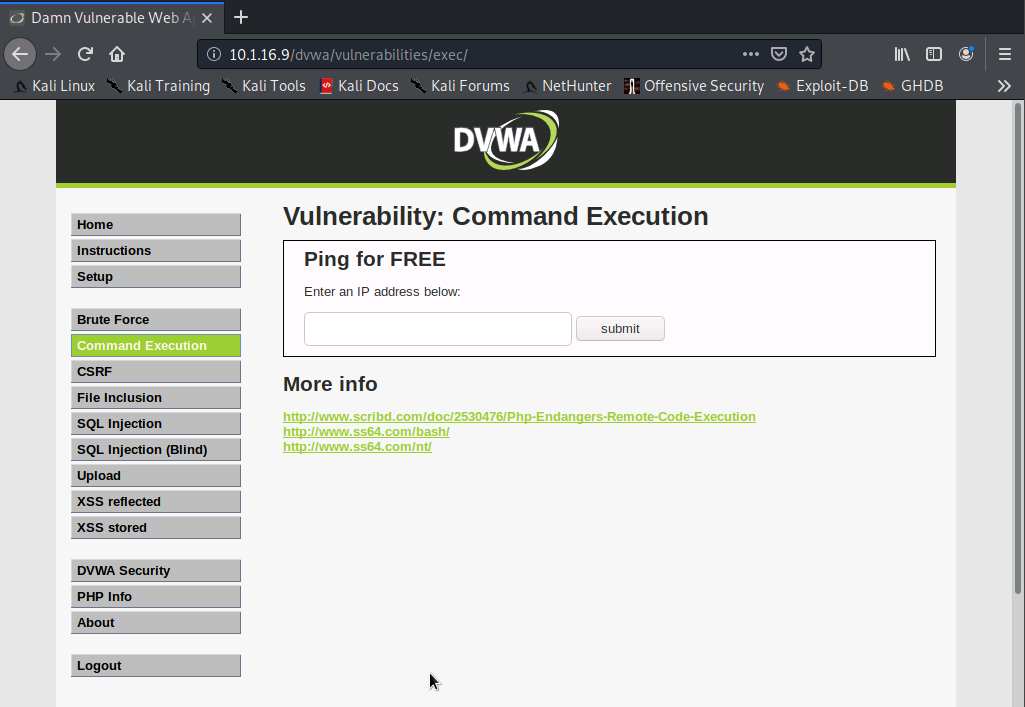Open About page
Viewport: 1025px width, 707px height.
pyautogui.click(x=156, y=623)
